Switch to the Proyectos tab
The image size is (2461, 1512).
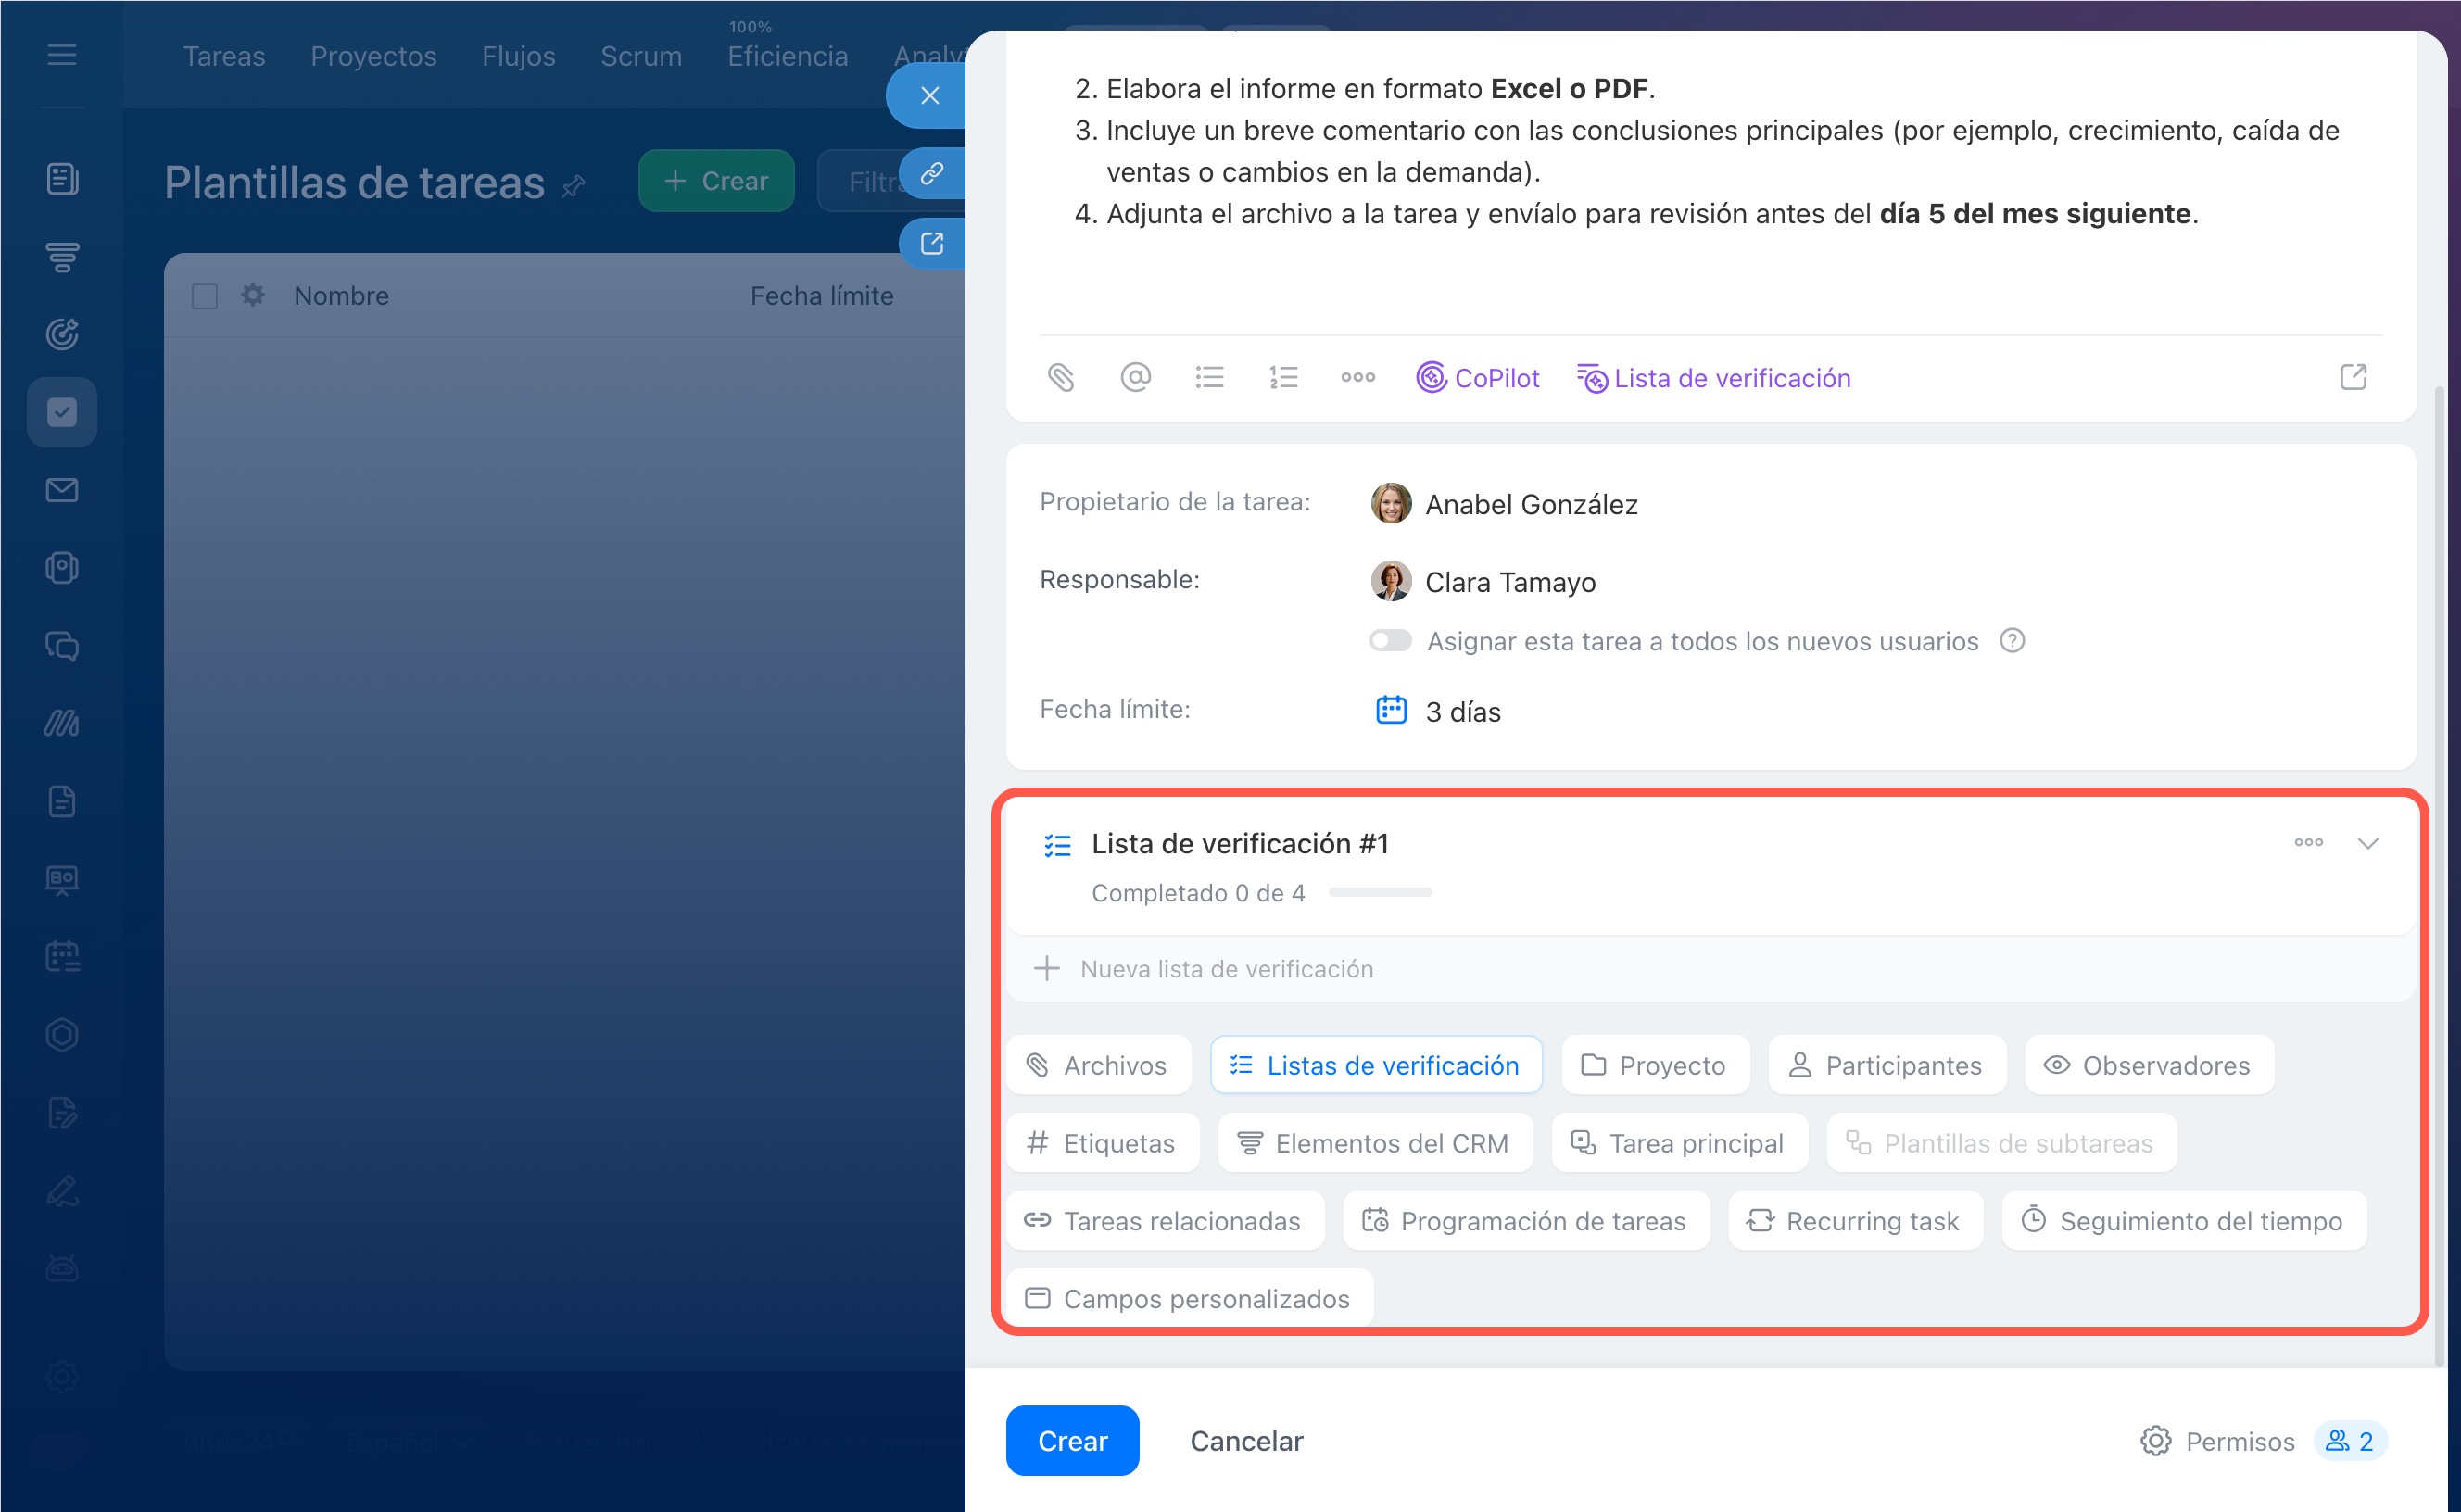373,56
